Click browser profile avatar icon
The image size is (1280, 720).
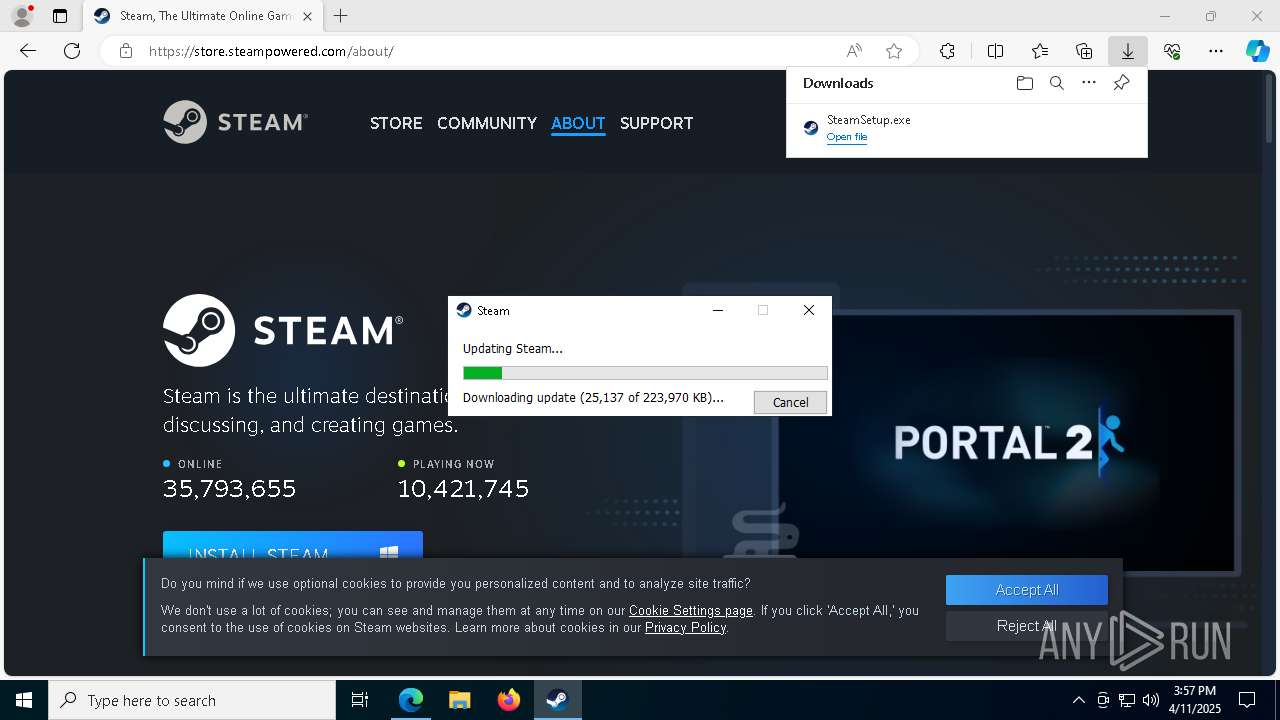pos(21,16)
